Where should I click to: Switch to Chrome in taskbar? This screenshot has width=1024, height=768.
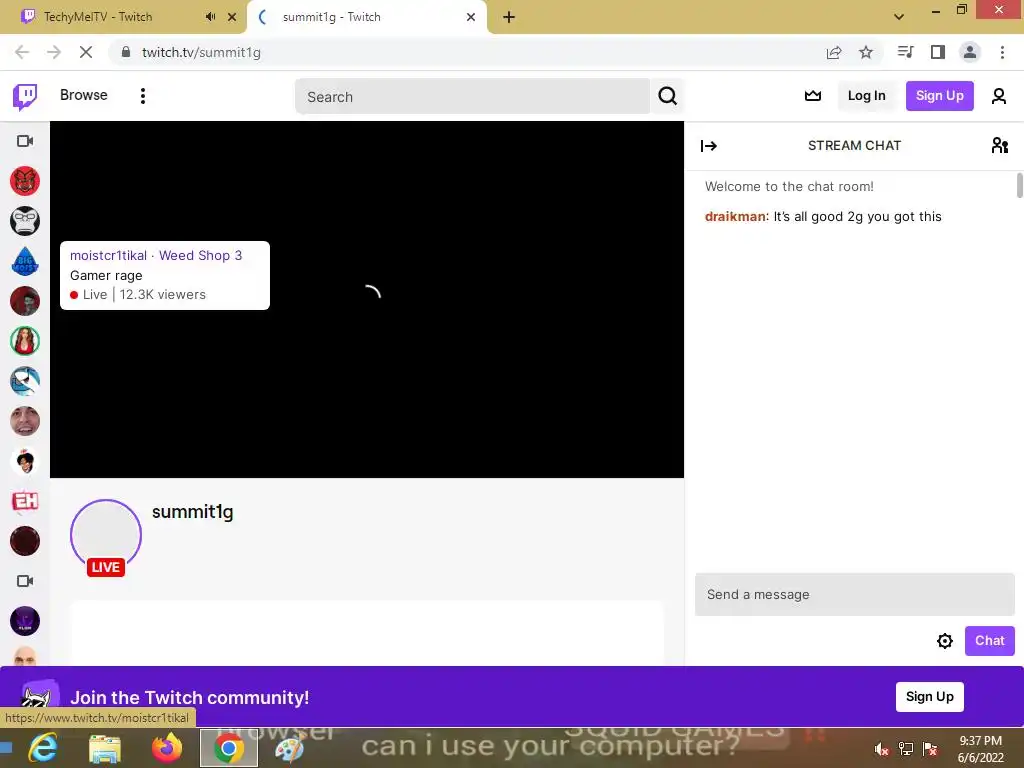click(x=229, y=748)
